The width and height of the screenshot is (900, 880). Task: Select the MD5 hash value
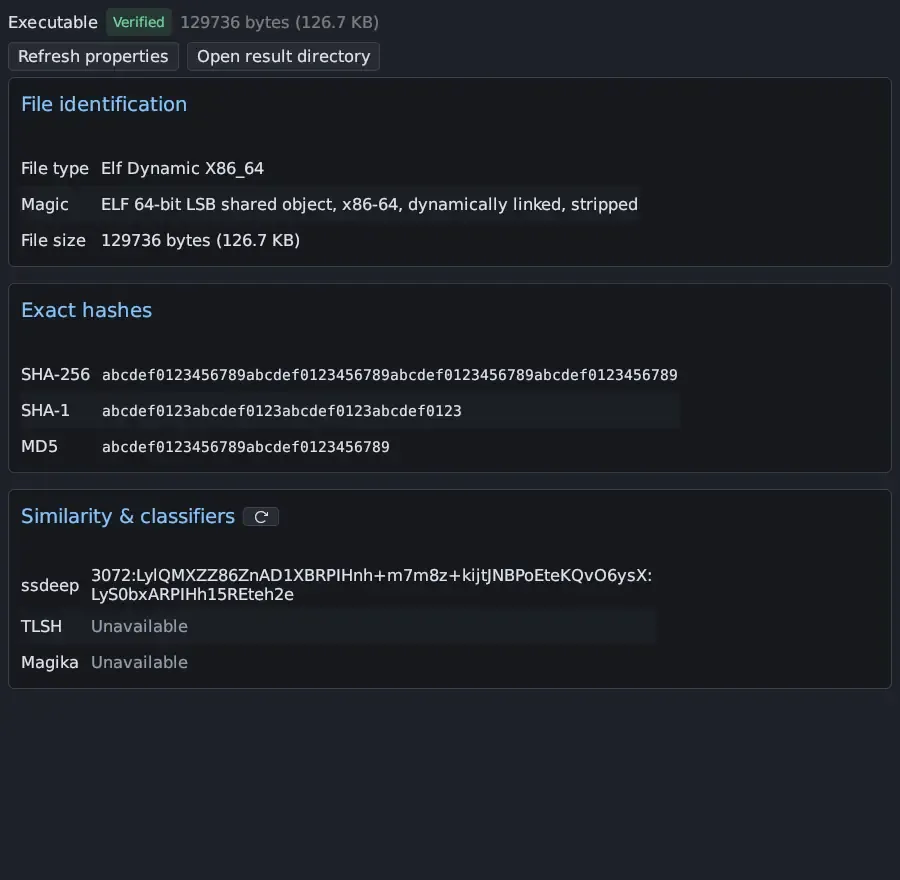(x=246, y=447)
